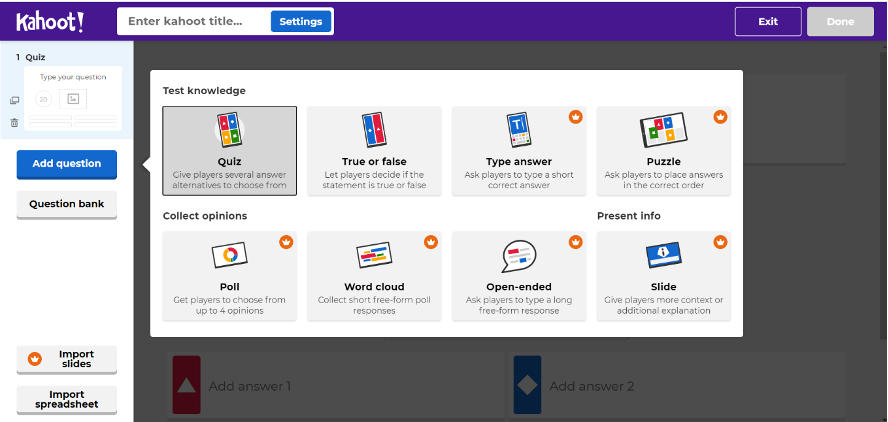Click the premium crown badge on Type answer
The image size is (888, 422).
[x=575, y=117]
